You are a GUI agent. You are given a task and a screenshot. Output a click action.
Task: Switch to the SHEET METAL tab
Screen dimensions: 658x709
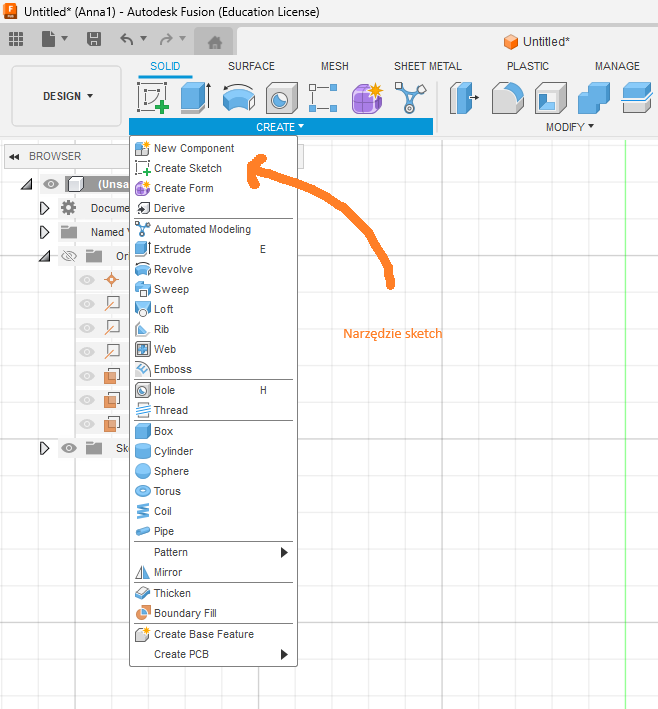(428, 66)
